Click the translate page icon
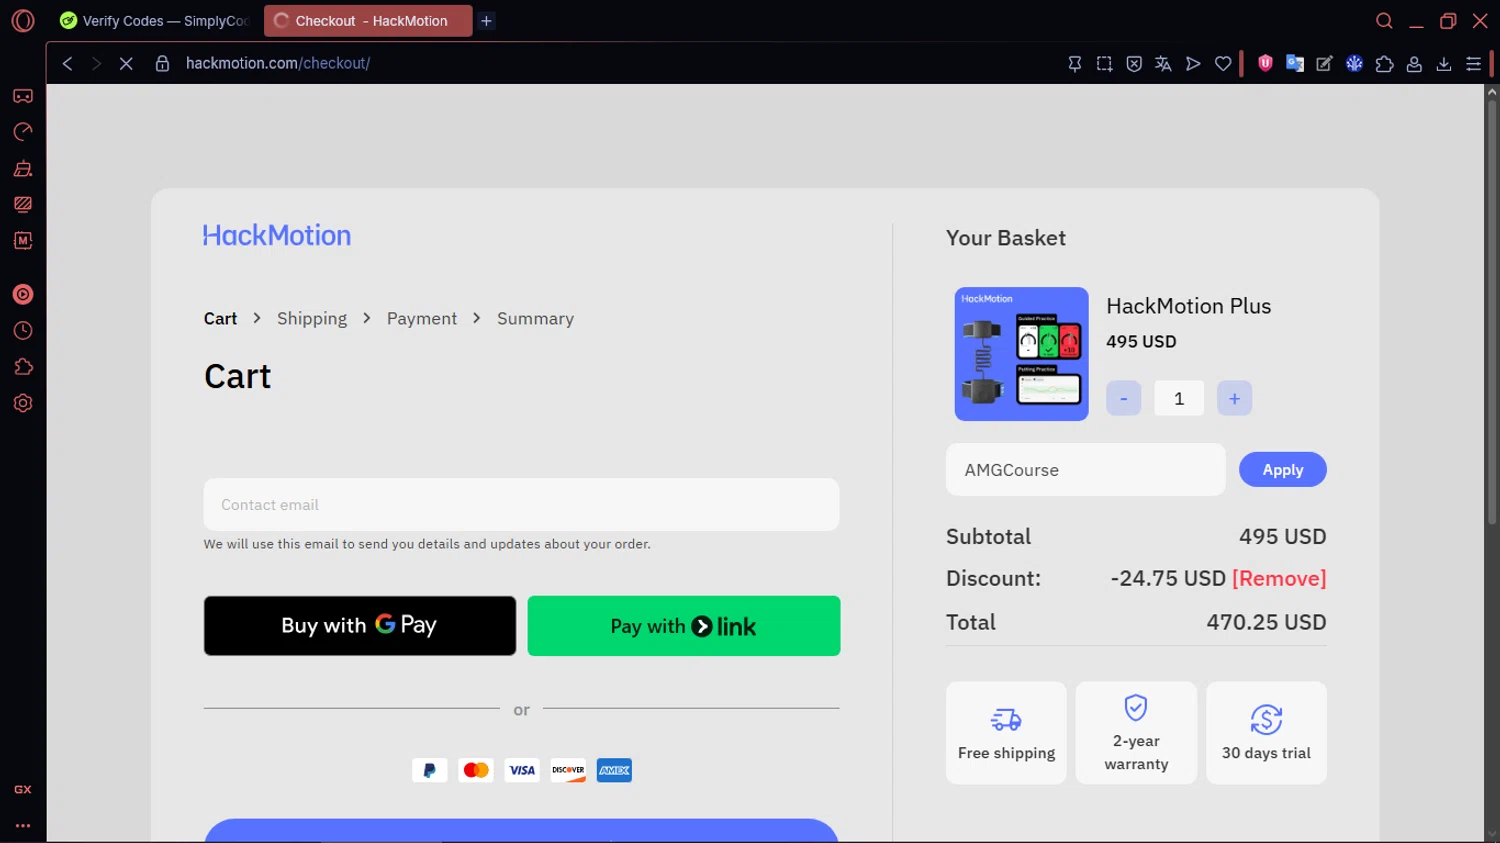 pyautogui.click(x=1163, y=63)
